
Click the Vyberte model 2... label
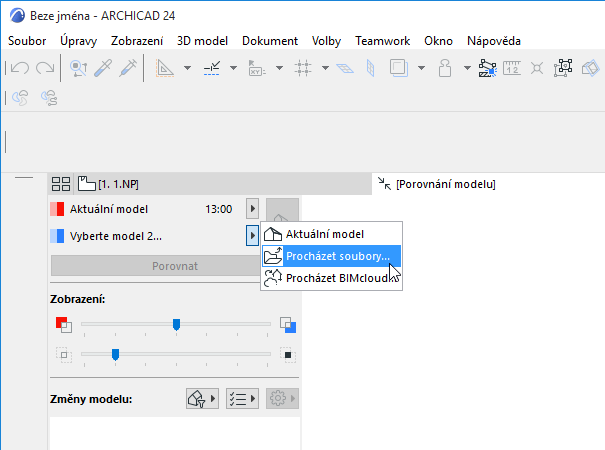116,236
